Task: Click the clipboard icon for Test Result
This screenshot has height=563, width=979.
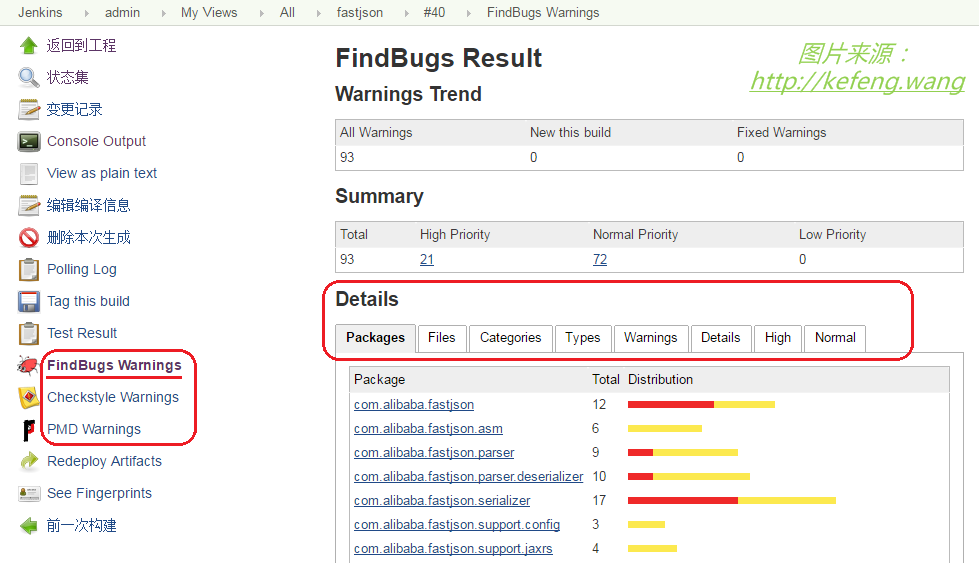Action: 29,333
